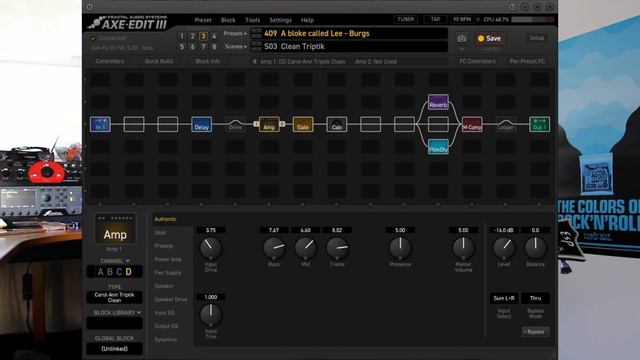Click the Tap tempo button
Viewport: 640px width, 360px height.
pos(436,19)
